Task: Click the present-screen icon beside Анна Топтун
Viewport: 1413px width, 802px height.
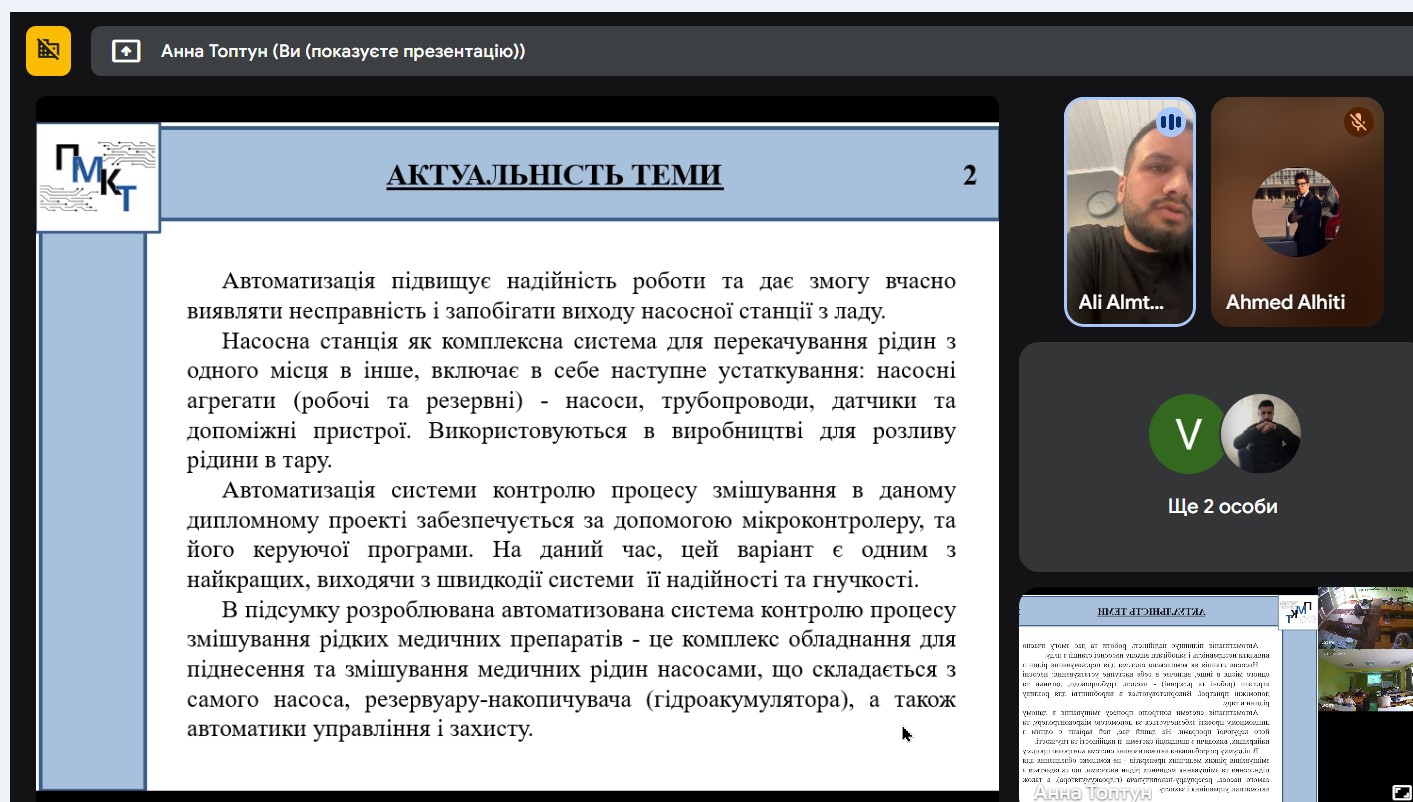Action: 126,51
